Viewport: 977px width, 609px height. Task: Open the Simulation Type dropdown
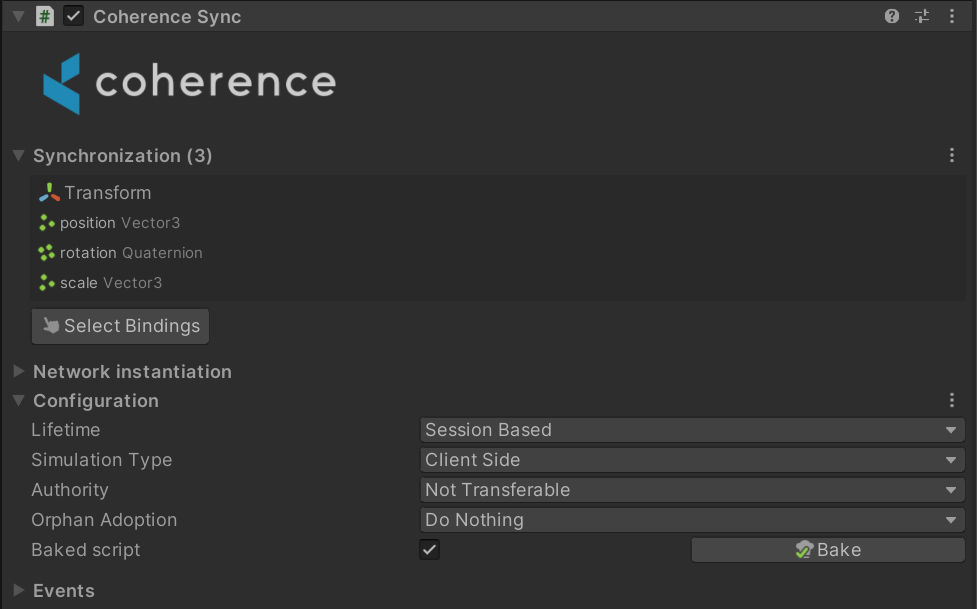click(692, 460)
